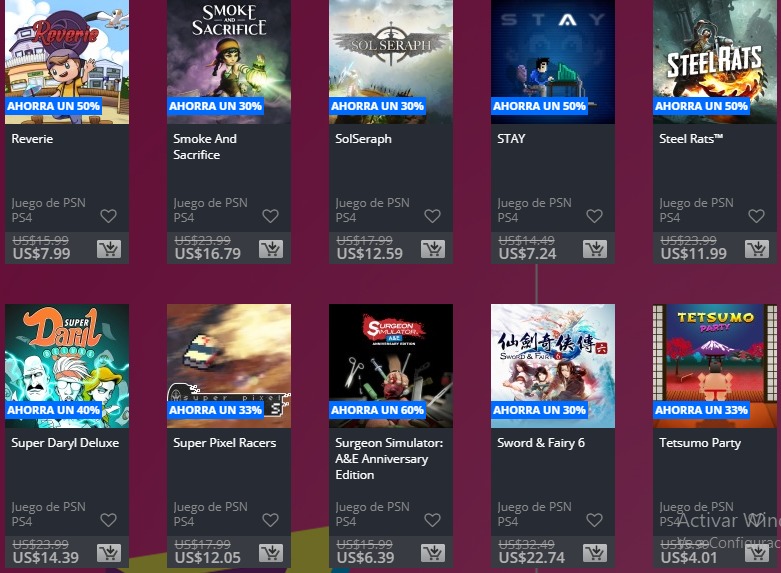Add Sword & Fairy 6 to cart

(595, 553)
